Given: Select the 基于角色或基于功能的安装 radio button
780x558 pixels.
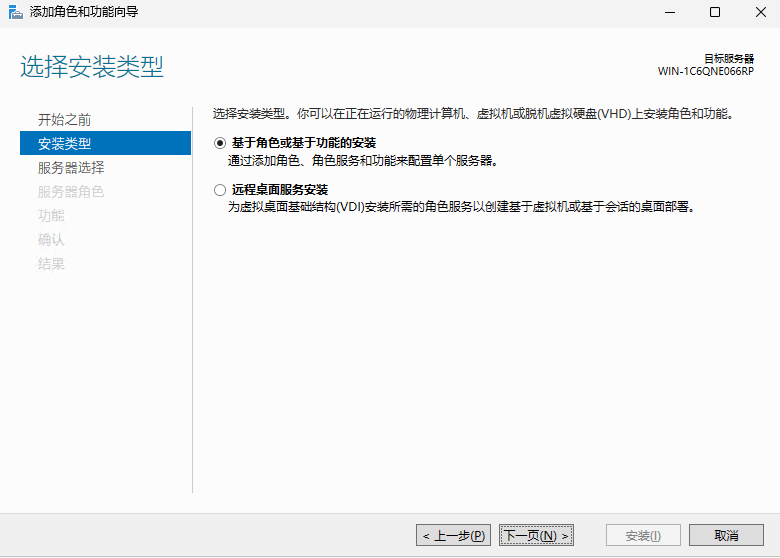Looking at the screenshot, I should (220, 143).
